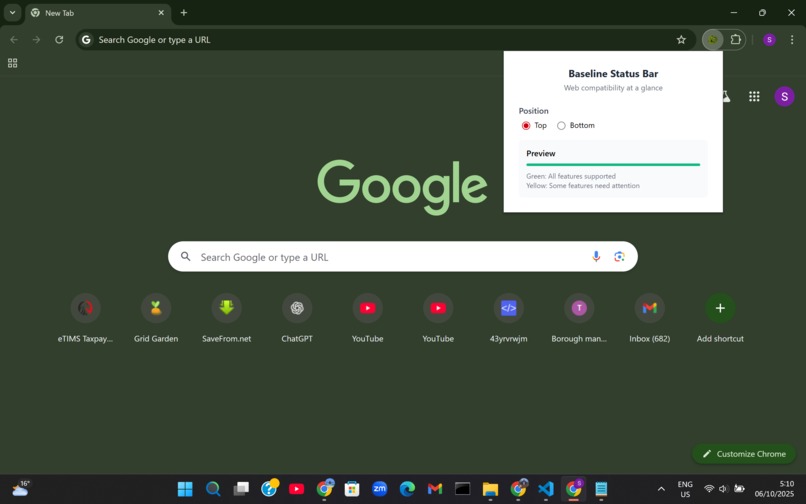Screen dimensions: 806x504
Task: Select the Bottom position radio button
Action: pos(561,125)
